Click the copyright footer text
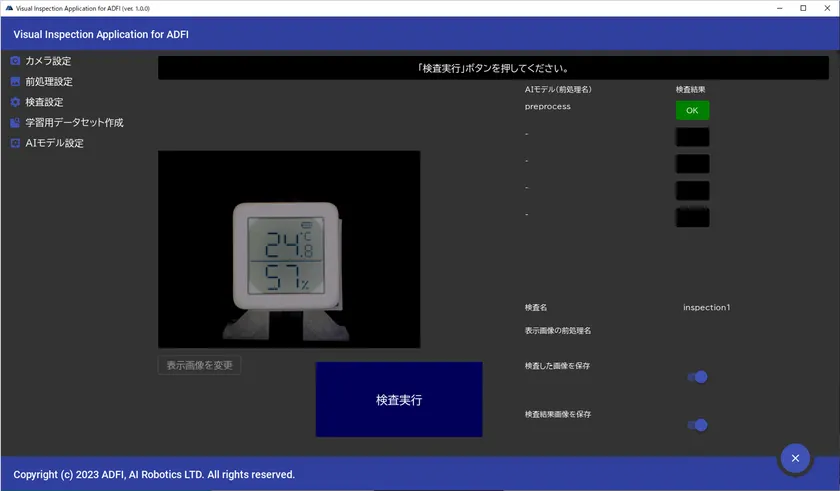840x491 pixels. pyautogui.click(x=154, y=474)
